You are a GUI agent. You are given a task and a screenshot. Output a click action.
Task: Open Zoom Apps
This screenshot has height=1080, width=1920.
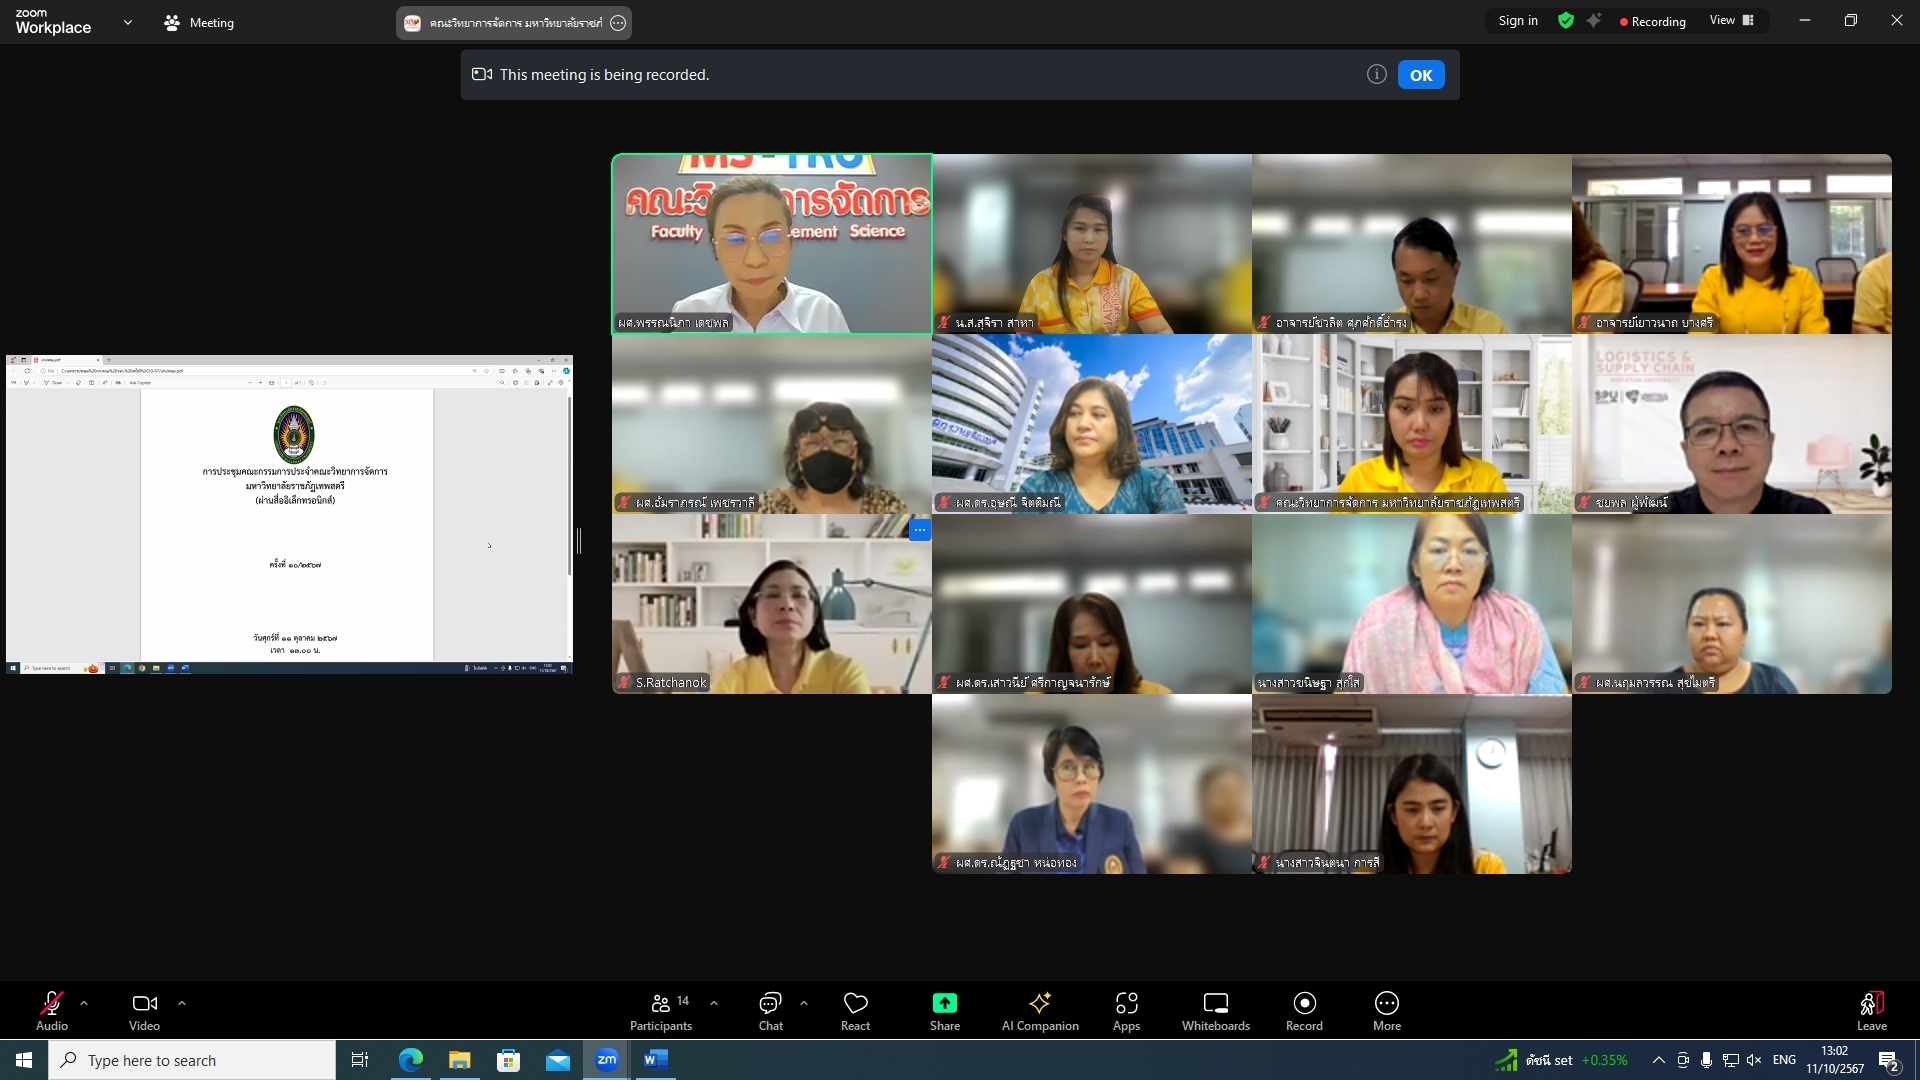[x=1126, y=1010]
